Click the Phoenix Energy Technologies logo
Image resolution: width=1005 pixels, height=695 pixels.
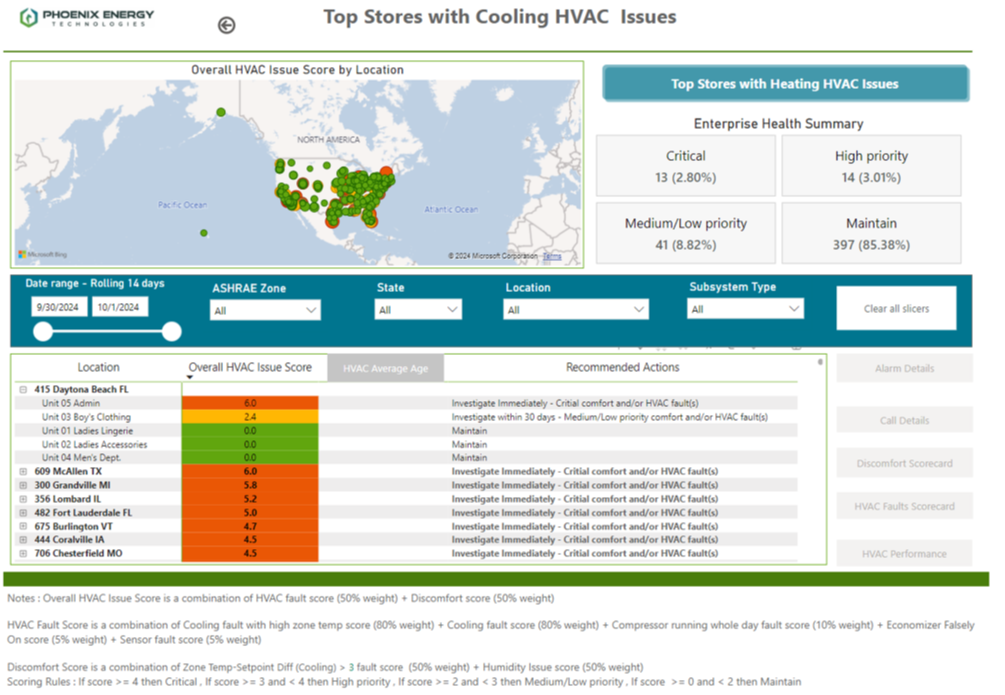pos(87,17)
